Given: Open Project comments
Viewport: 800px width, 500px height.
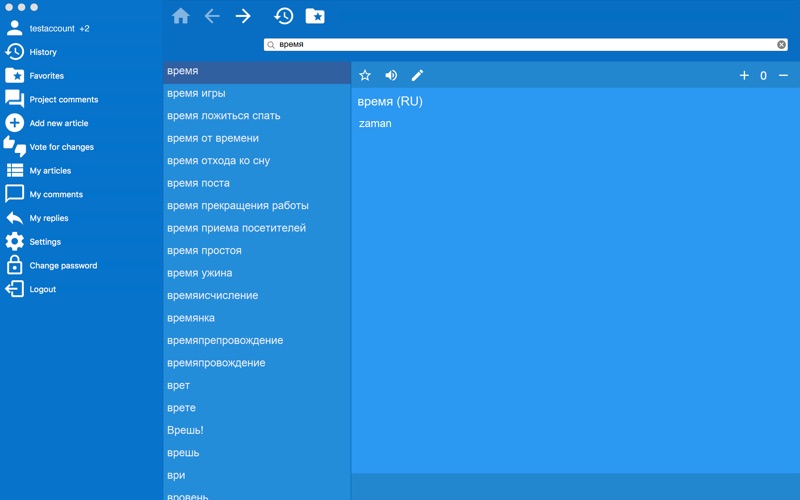Looking at the screenshot, I should [x=64, y=99].
